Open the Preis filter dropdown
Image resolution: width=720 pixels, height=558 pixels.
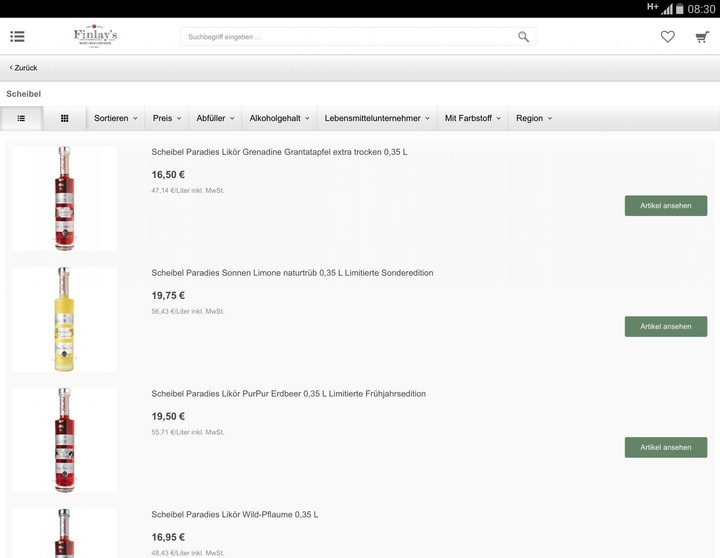pyautogui.click(x=167, y=118)
